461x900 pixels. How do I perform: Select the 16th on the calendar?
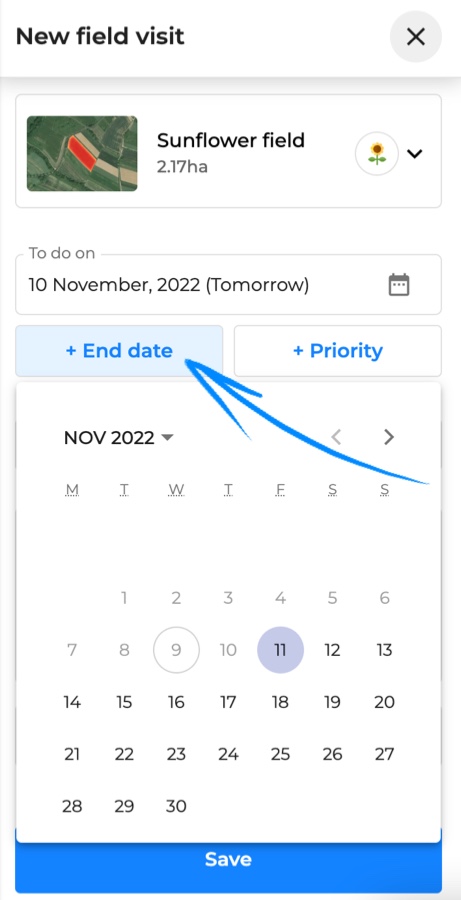point(176,702)
